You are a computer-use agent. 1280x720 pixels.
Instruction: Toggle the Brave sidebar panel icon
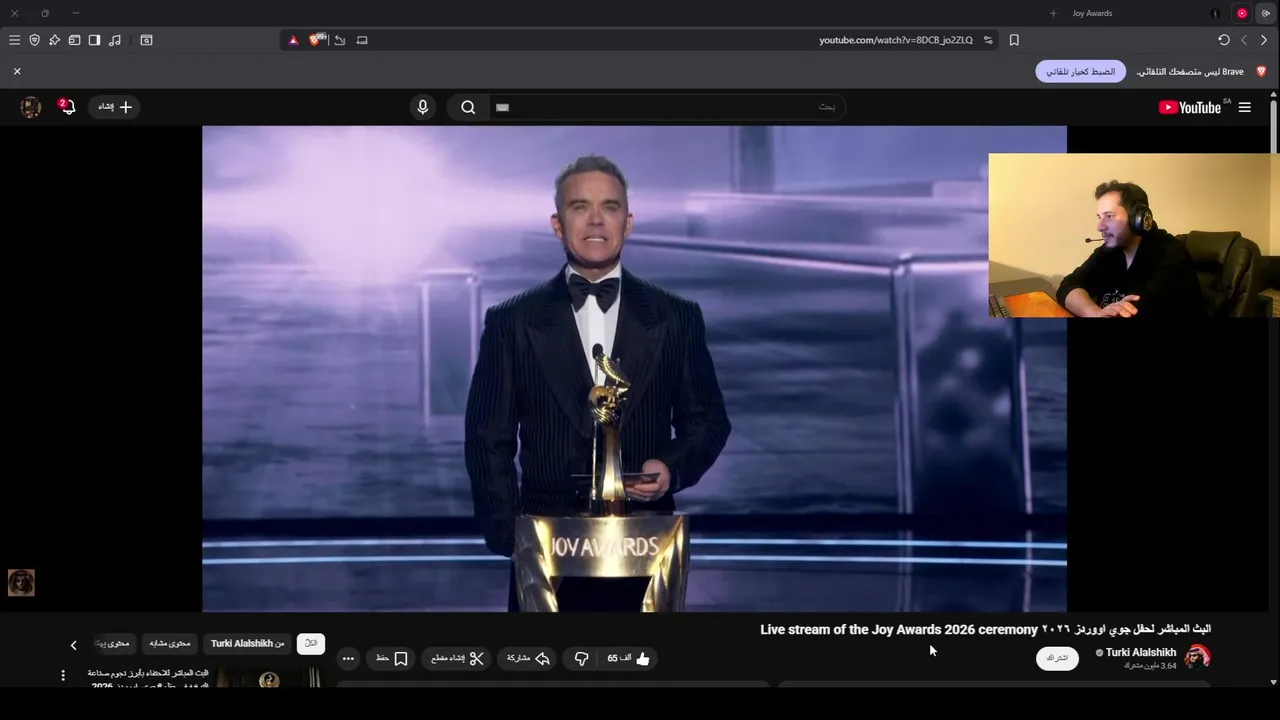pyautogui.click(x=94, y=40)
